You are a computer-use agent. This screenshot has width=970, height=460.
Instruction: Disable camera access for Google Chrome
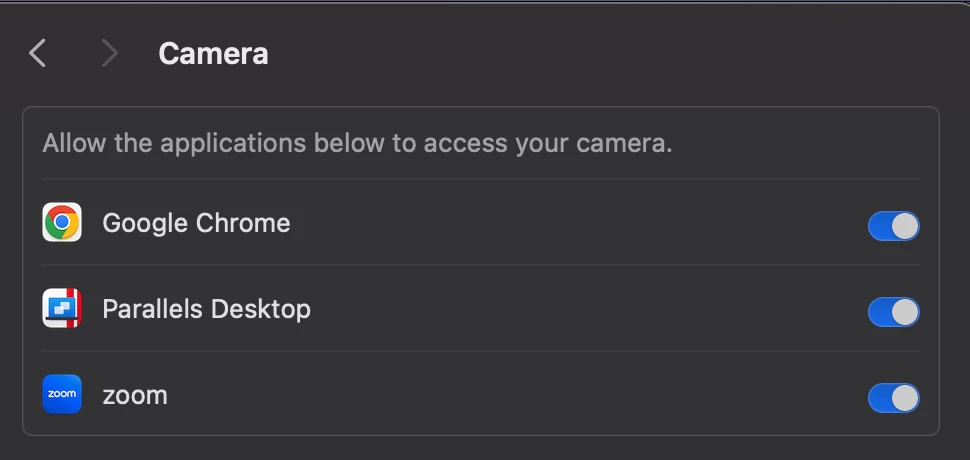893,226
